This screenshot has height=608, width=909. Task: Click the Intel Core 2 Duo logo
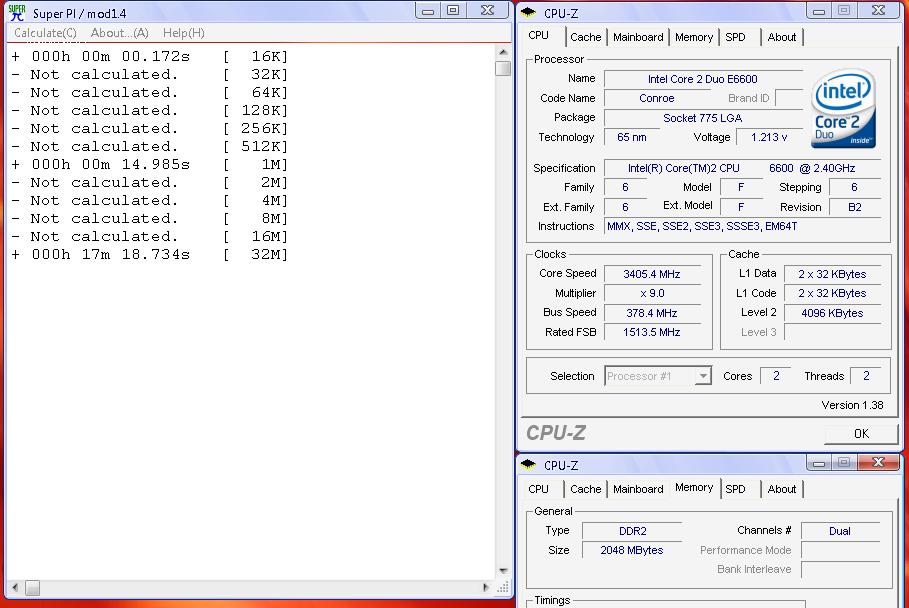[x=843, y=108]
